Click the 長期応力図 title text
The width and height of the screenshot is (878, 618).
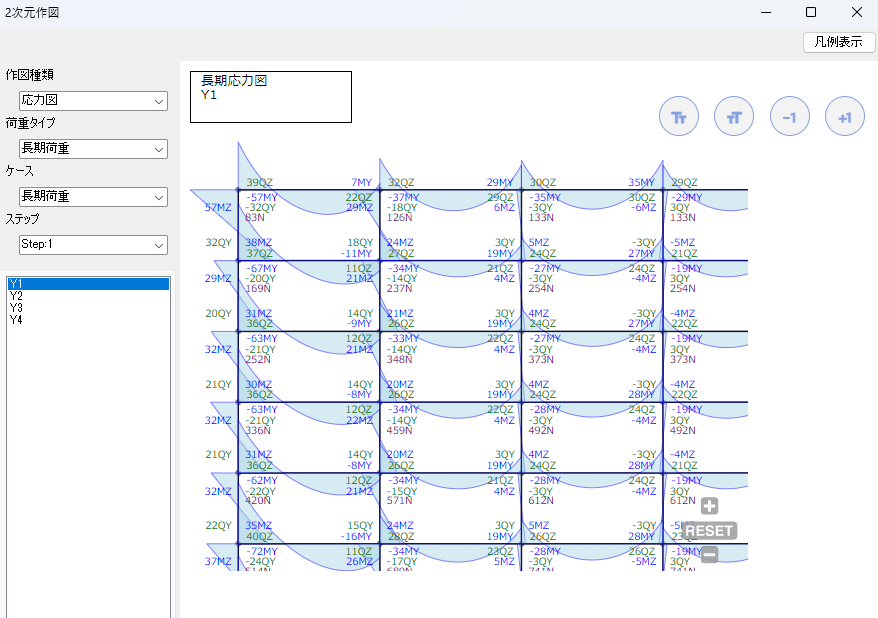tap(234, 81)
